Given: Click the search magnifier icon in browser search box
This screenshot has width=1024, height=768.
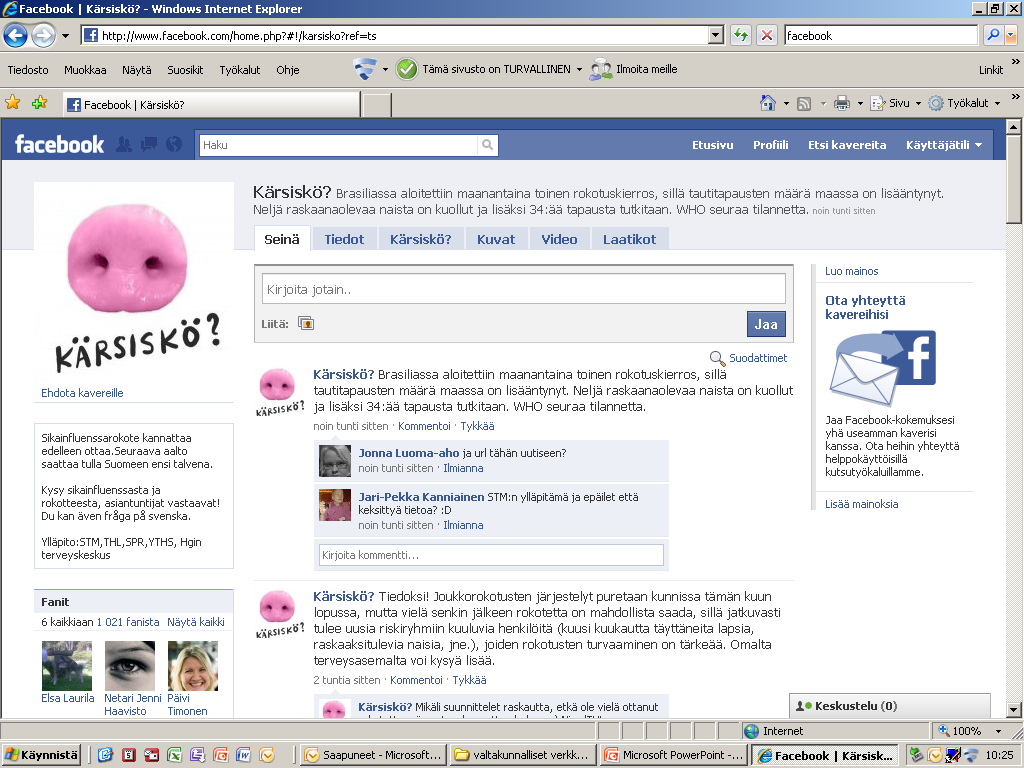Looking at the screenshot, I should 993,35.
